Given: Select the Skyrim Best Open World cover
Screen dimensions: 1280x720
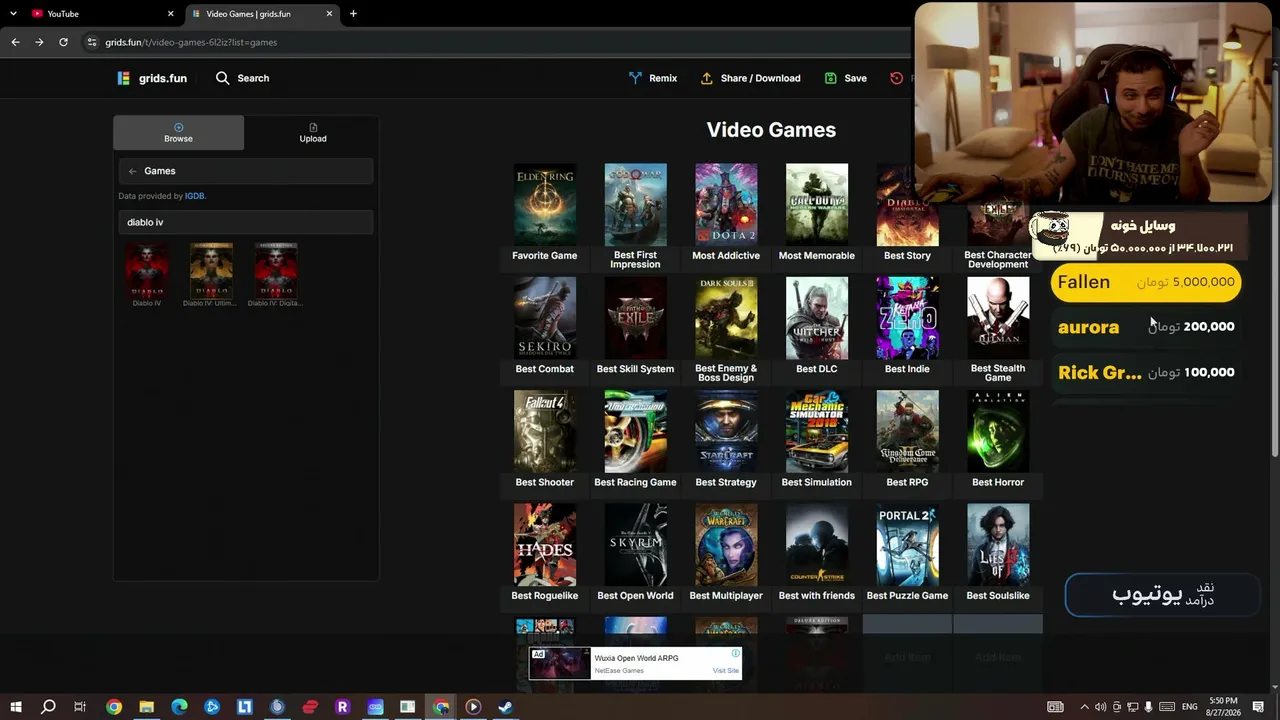Looking at the screenshot, I should coord(635,545).
